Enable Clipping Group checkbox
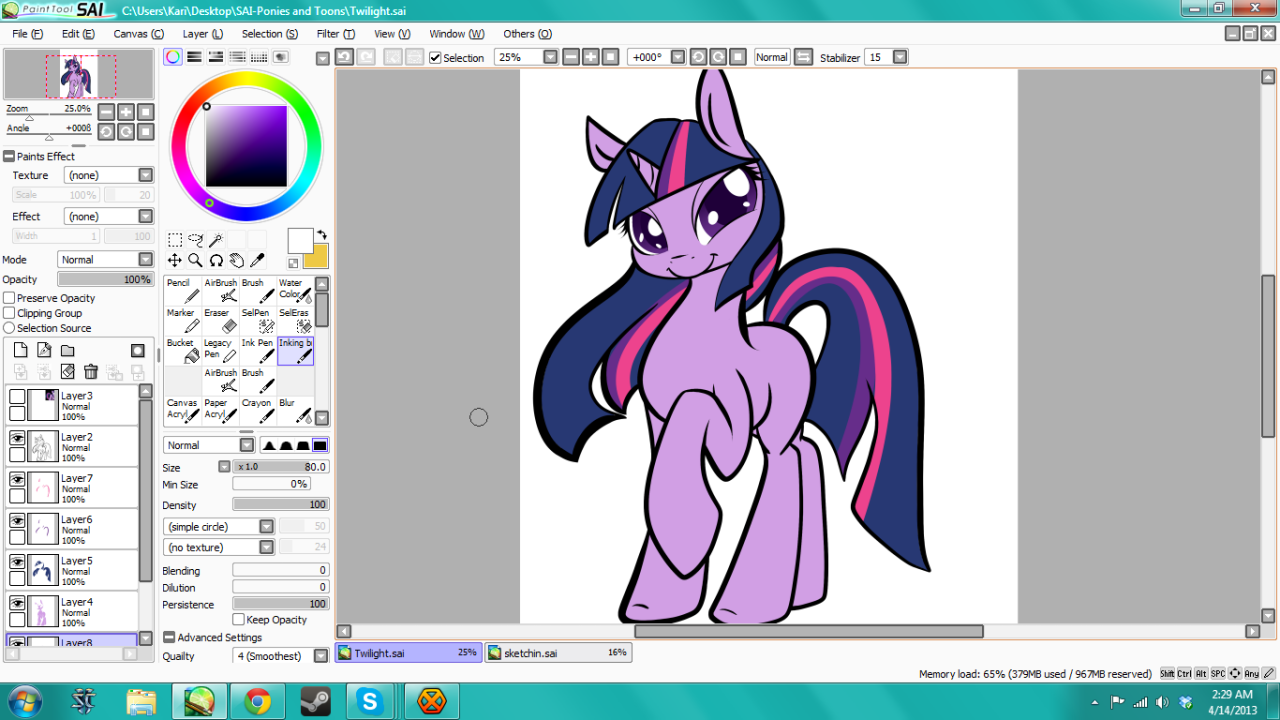1280x720 pixels. 9,313
